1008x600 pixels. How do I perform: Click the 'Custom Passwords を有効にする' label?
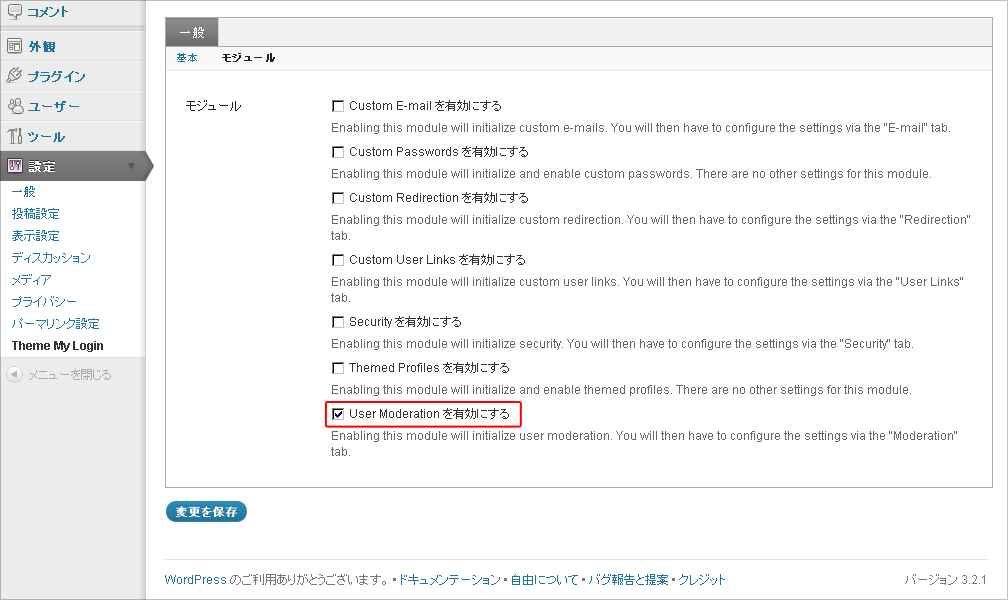click(x=439, y=152)
